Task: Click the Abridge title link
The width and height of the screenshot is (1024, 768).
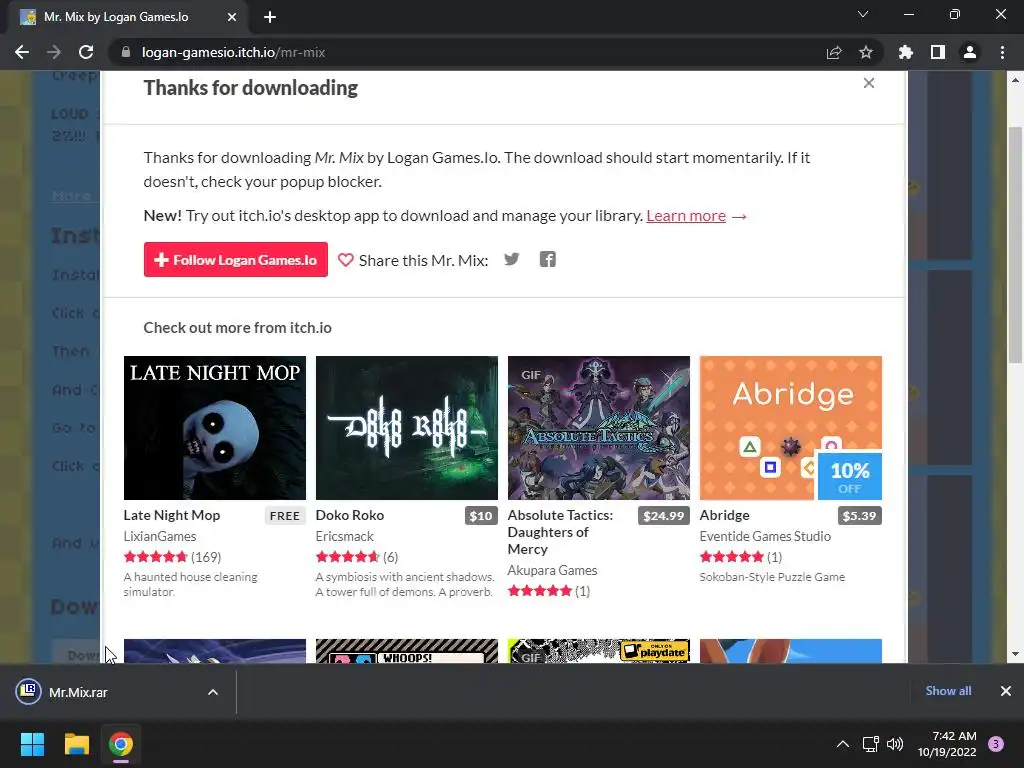Action: coord(724,515)
